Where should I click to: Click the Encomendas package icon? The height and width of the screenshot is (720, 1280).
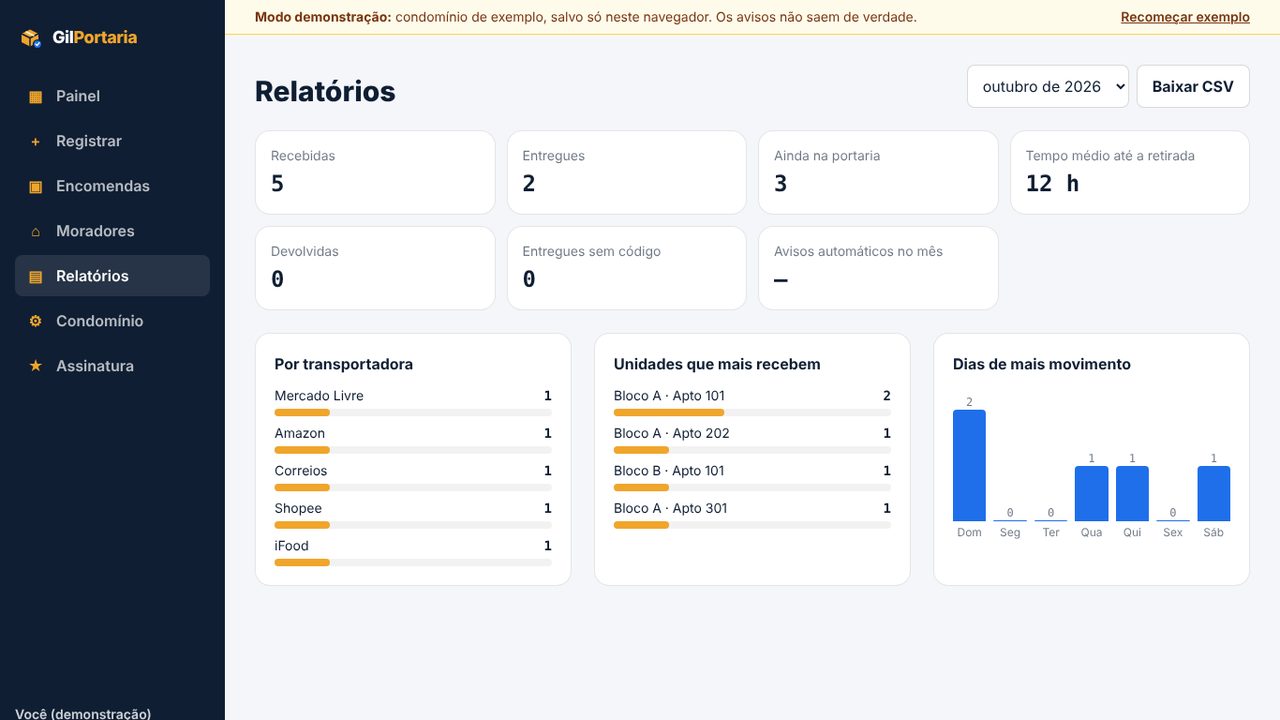coord(36,187)
